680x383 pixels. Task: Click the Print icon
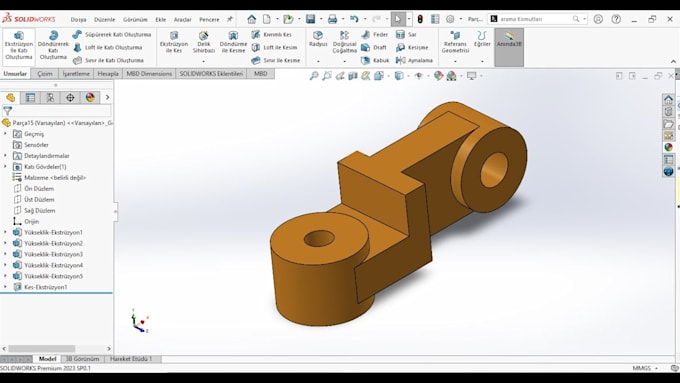pos(332,19)
